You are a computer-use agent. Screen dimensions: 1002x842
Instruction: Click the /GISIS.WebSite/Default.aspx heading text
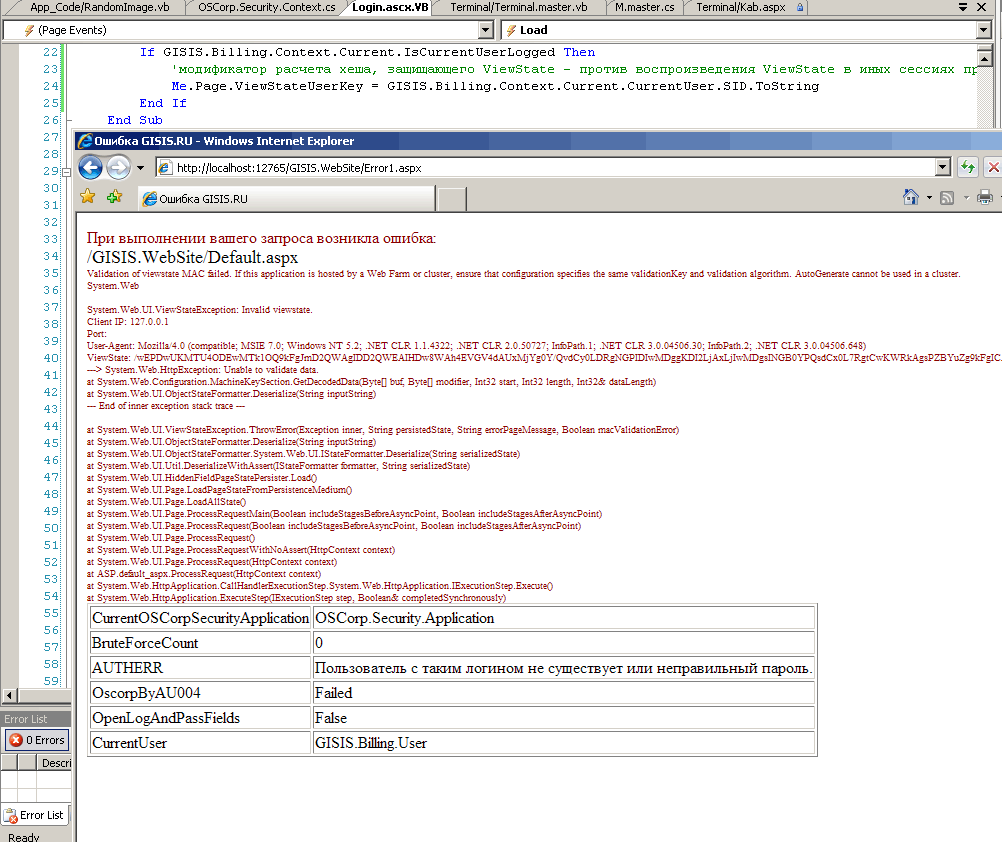(192, 257)
